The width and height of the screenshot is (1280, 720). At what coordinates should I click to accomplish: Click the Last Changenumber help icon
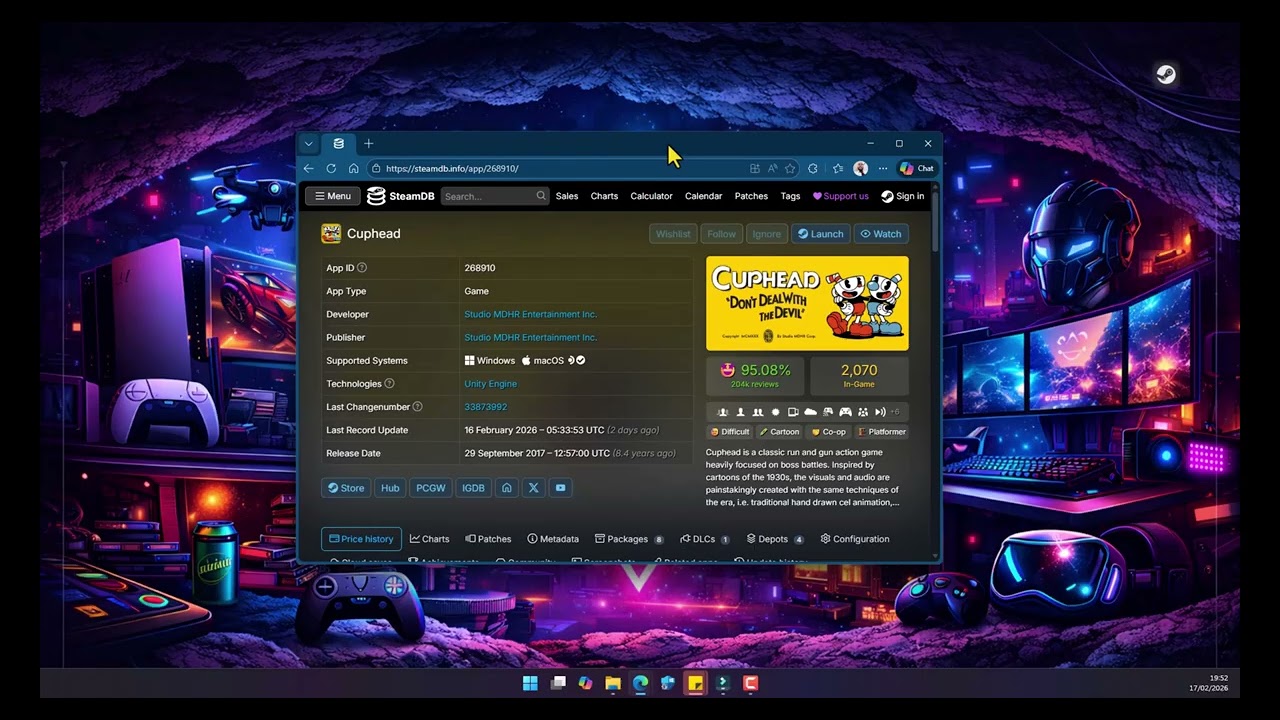417,407
